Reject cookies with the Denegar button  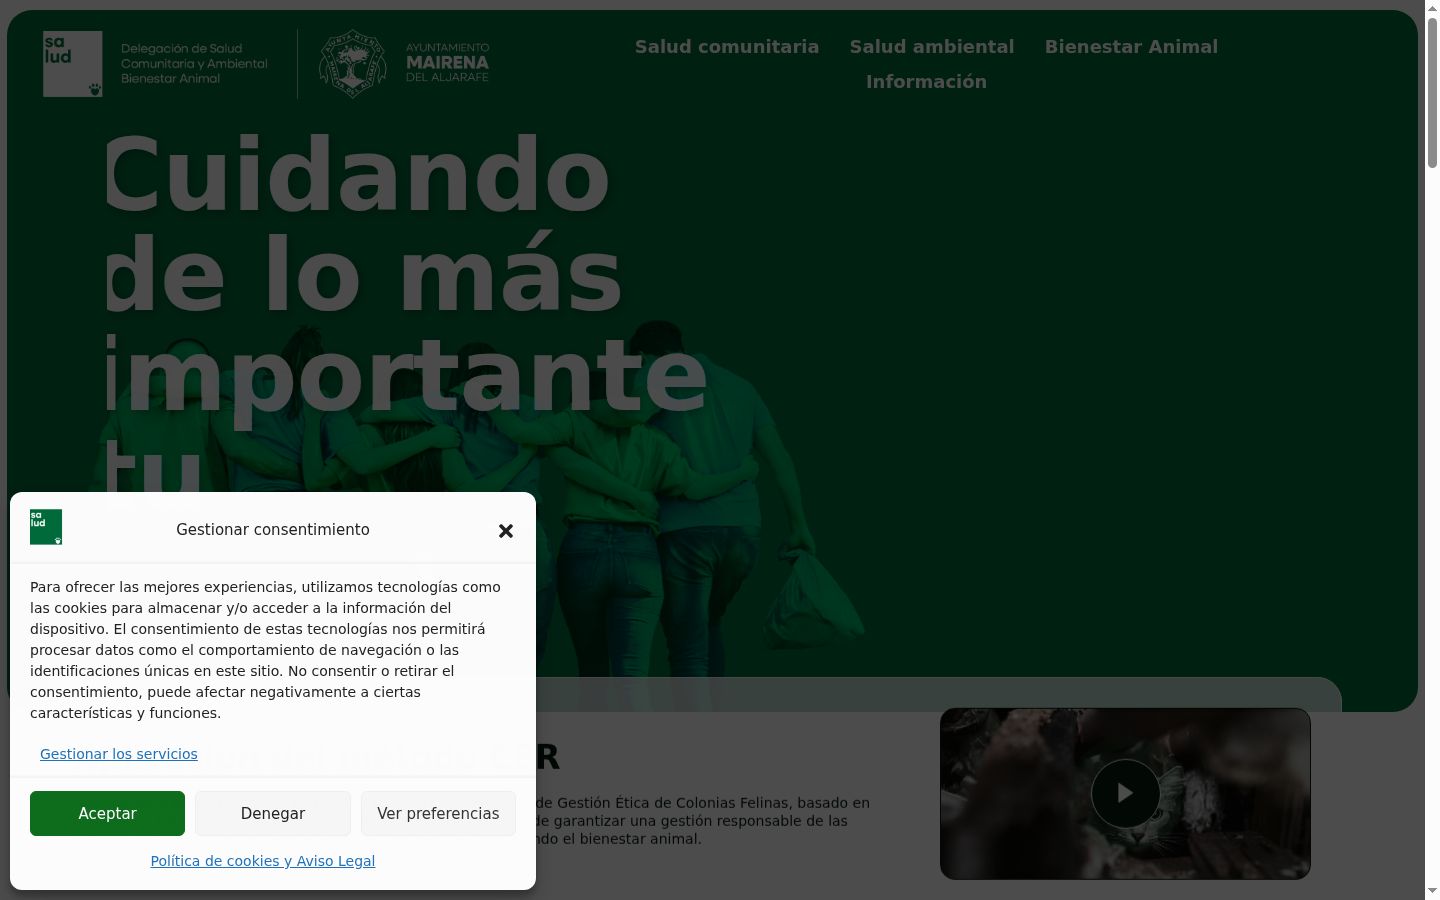273,813
